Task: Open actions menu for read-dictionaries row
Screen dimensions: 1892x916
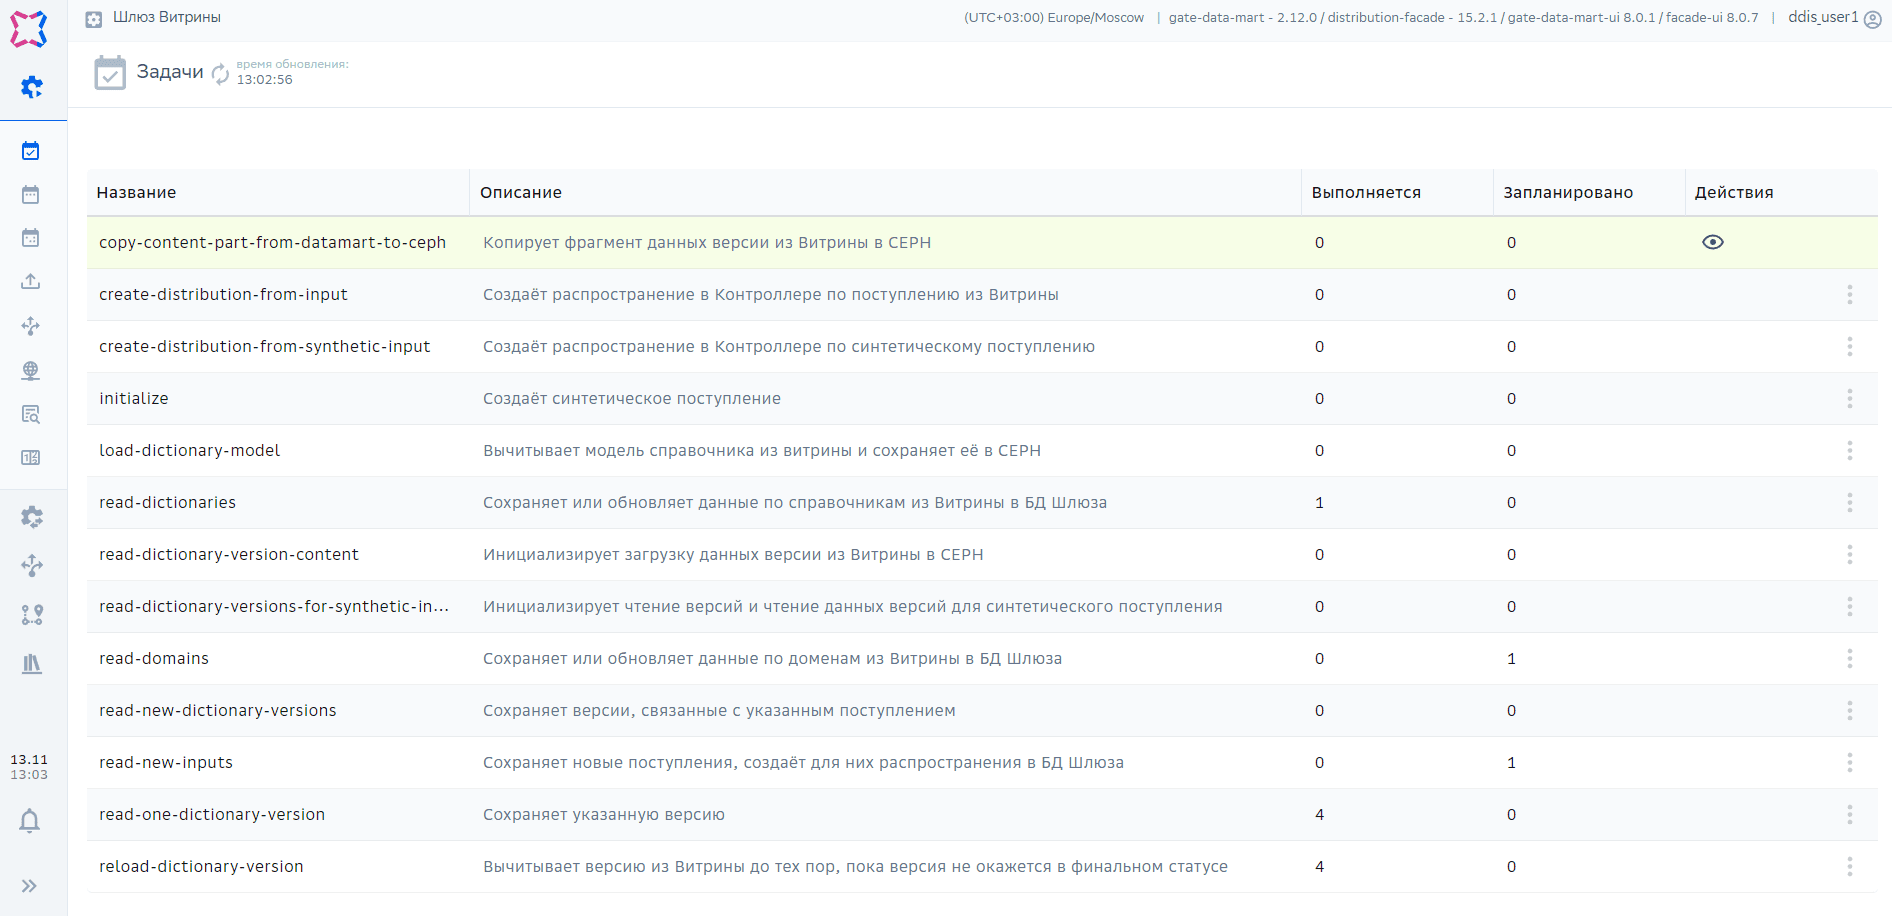Action: coord(1849,502)
